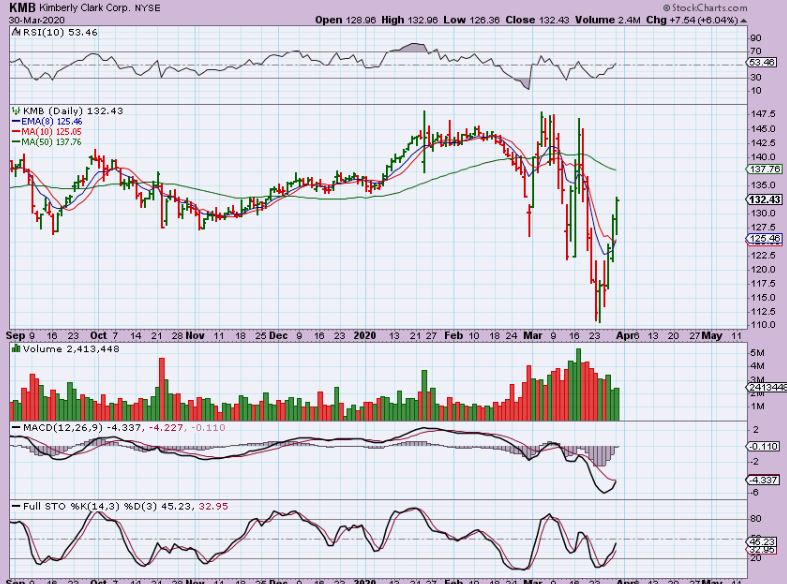Click the 137.76 price tag on right axis

[x=765, y=170]
